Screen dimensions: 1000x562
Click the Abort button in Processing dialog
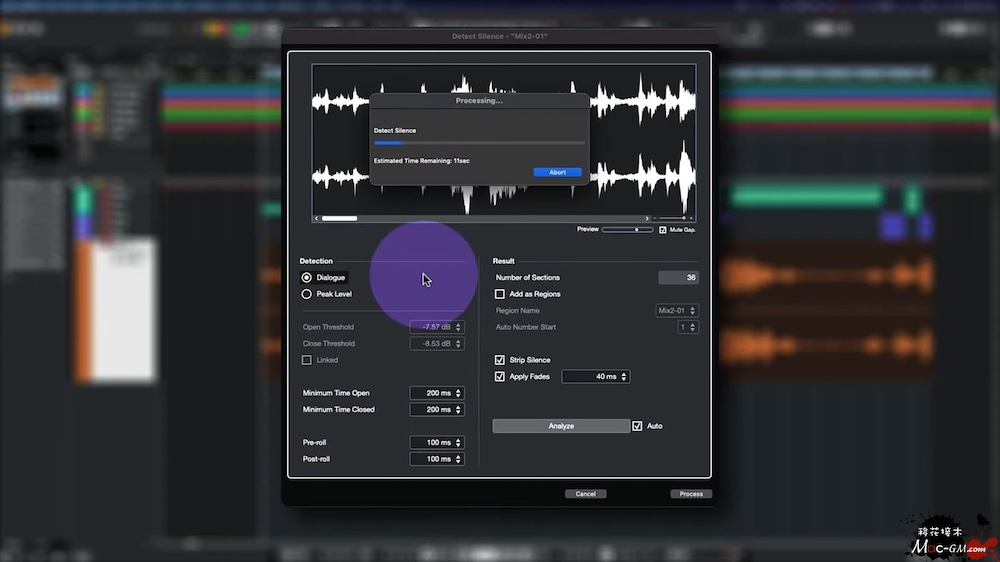(x=557, y=172)
